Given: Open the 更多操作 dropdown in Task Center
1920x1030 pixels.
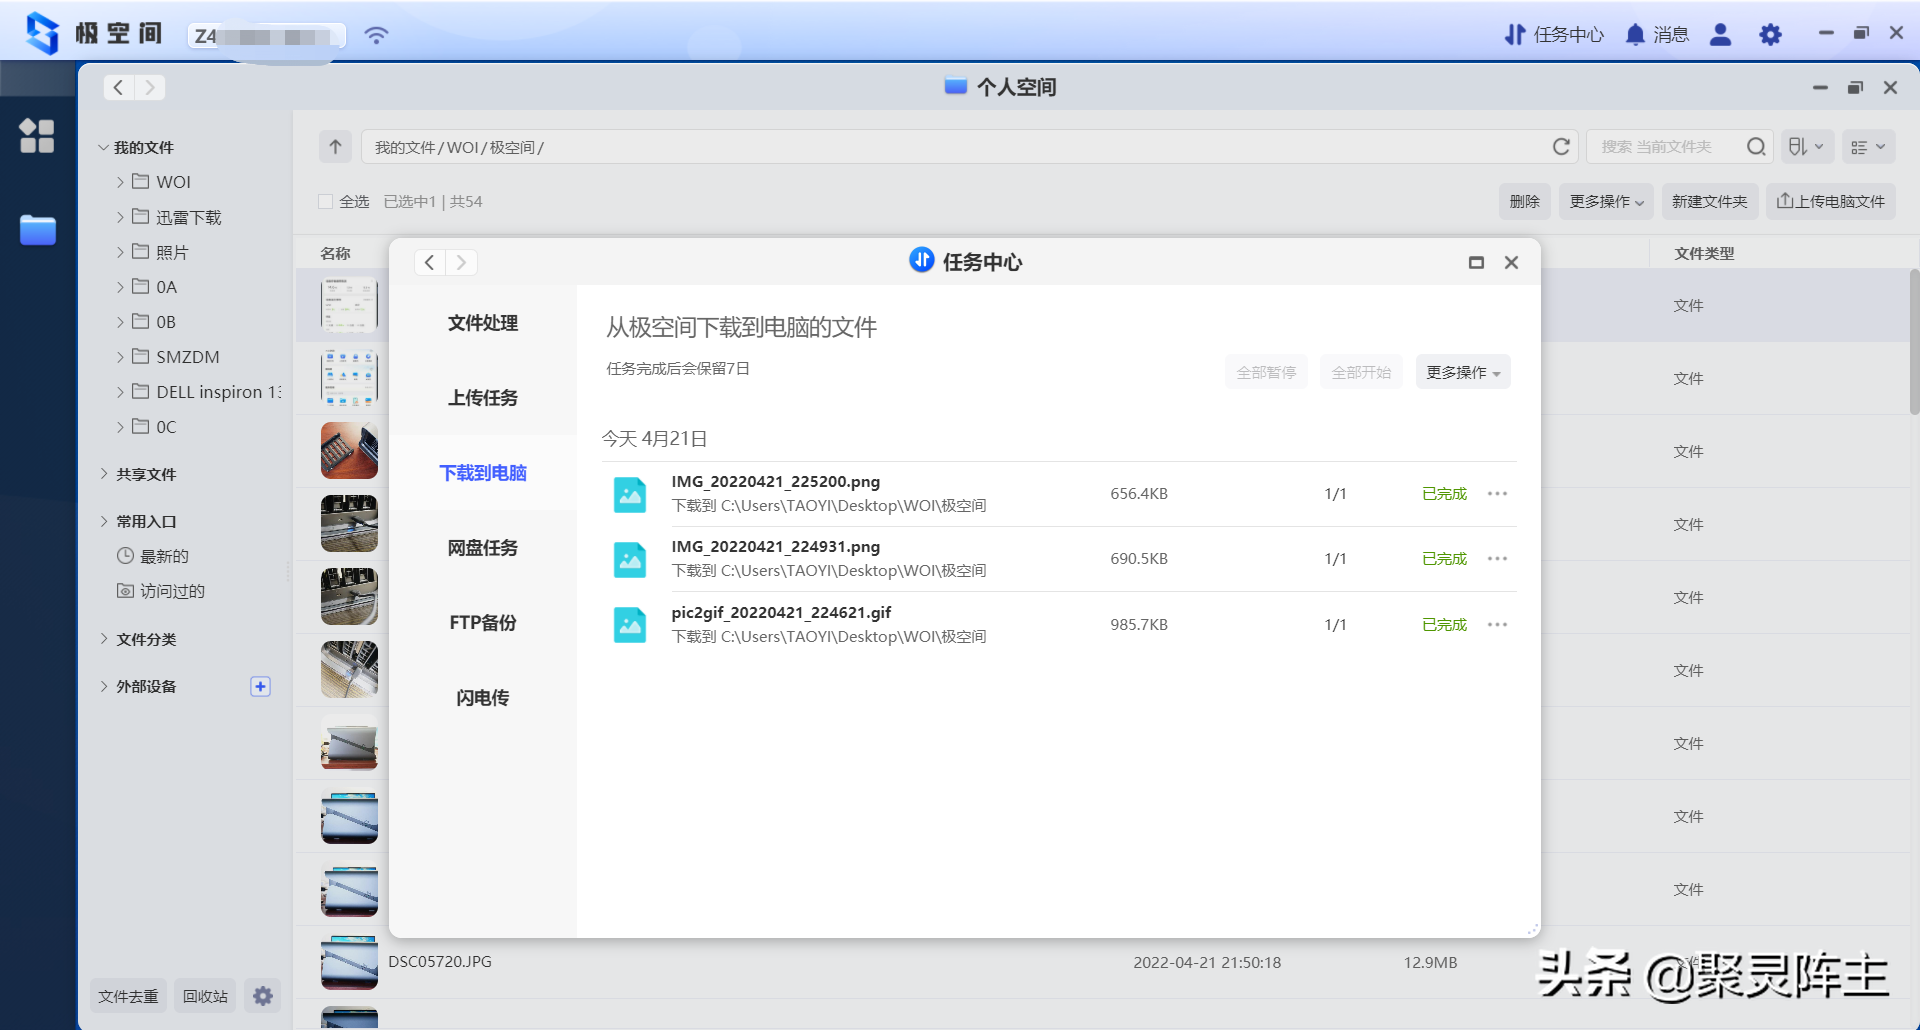Looking at the screenshot, I should pos(1463,372).
